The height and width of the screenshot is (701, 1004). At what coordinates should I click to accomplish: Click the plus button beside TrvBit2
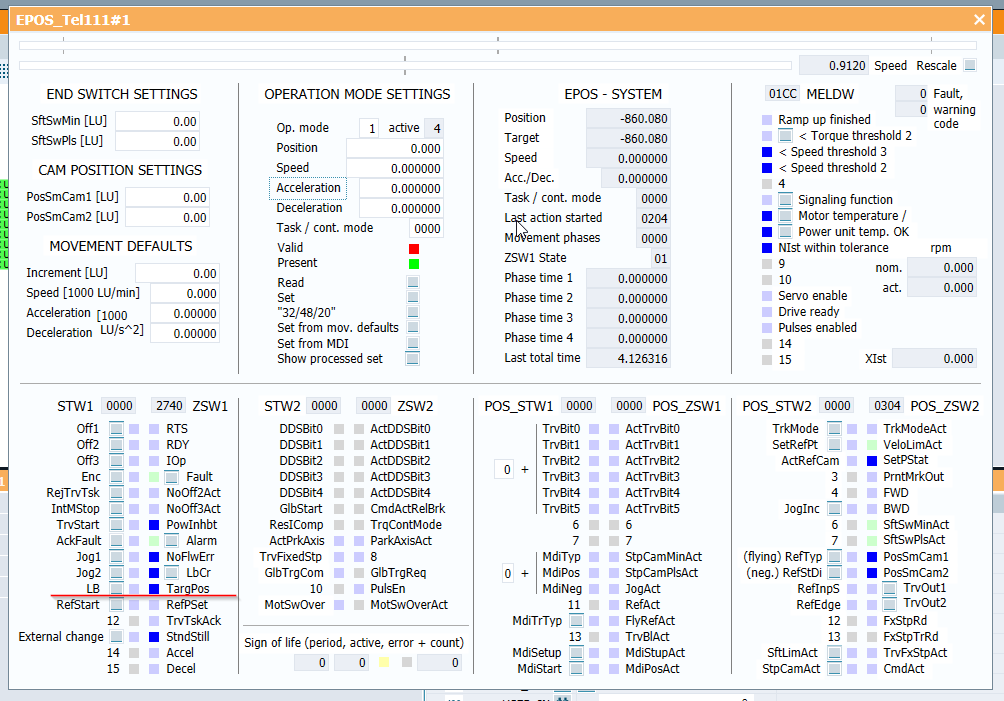point(525,469)
